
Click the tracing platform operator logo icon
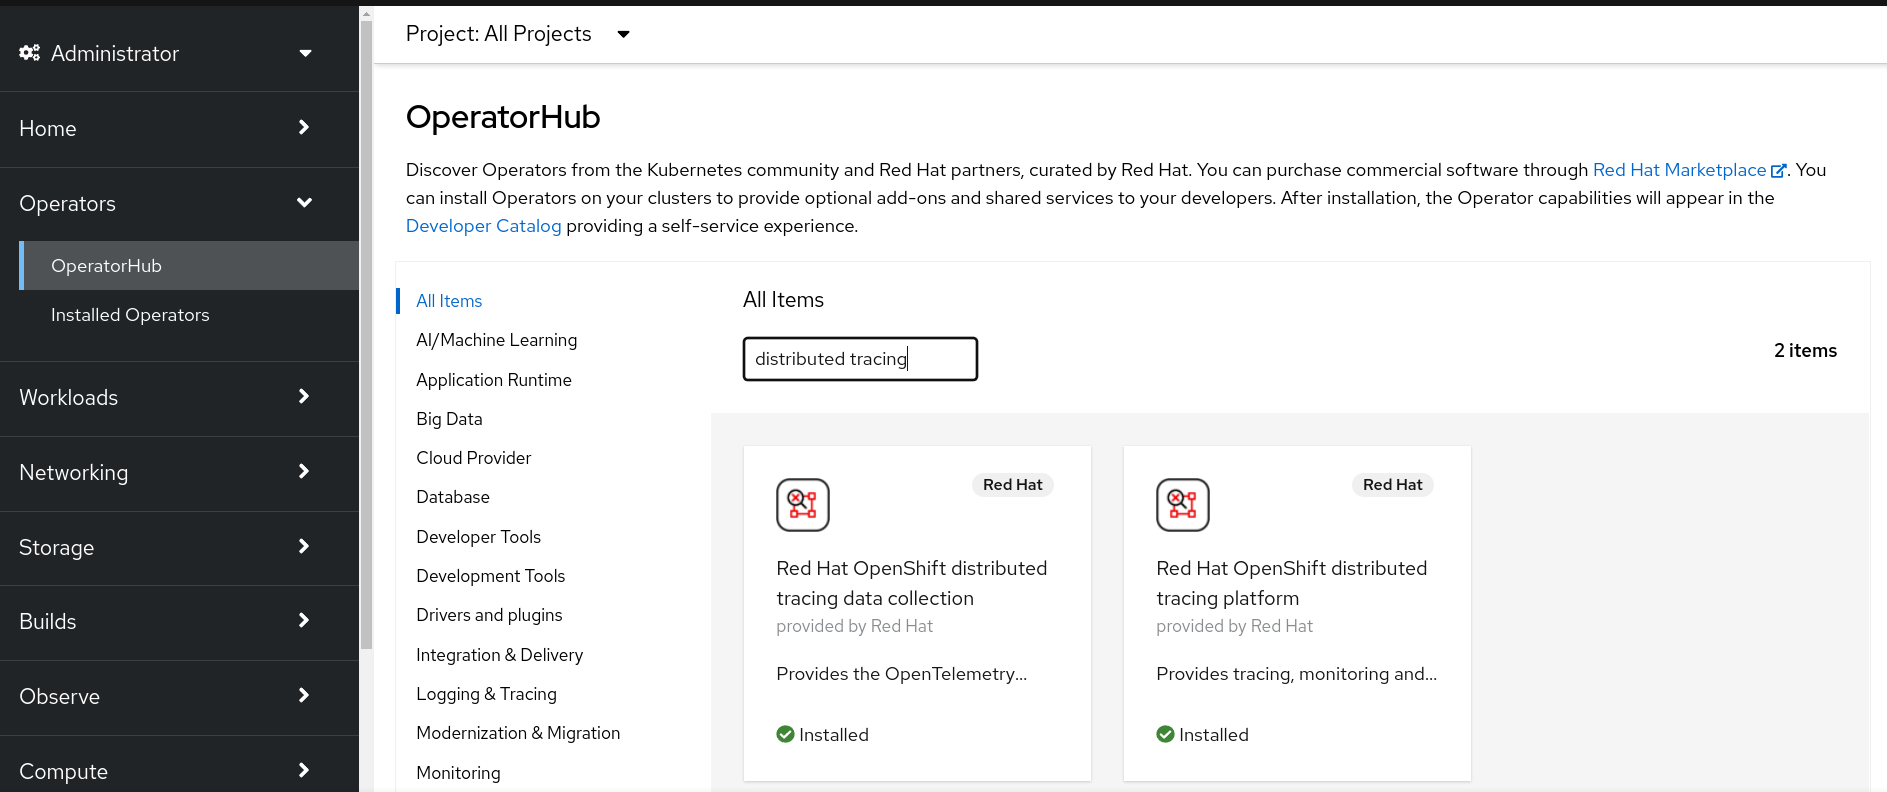1182,504
